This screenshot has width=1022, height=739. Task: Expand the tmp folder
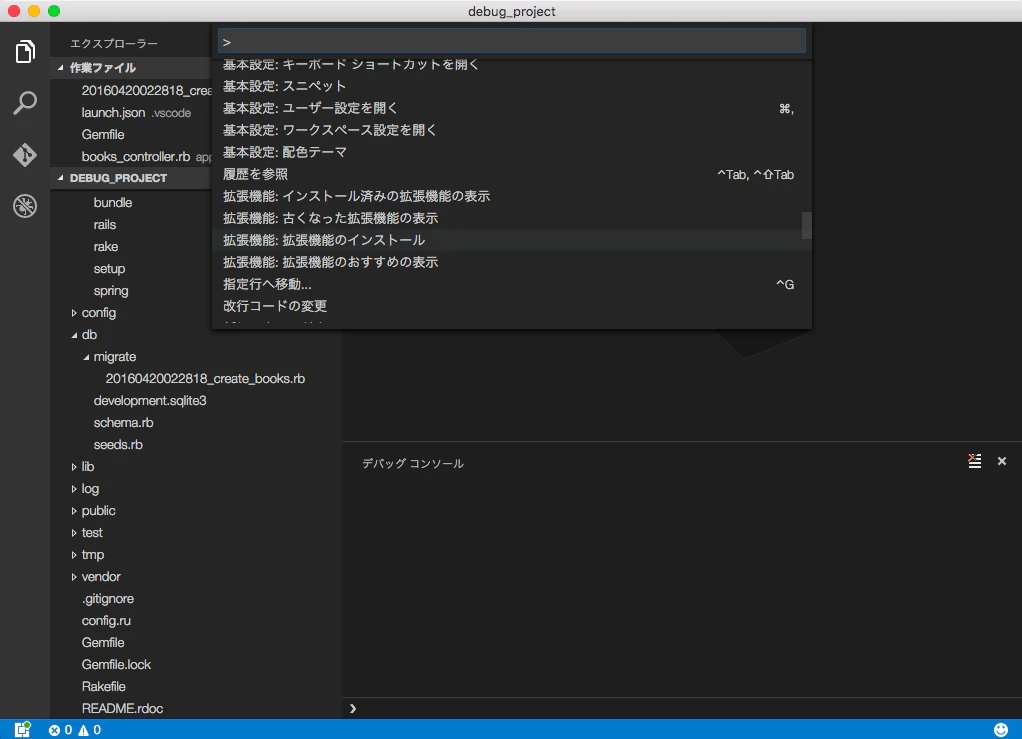(x=74, y=555)
